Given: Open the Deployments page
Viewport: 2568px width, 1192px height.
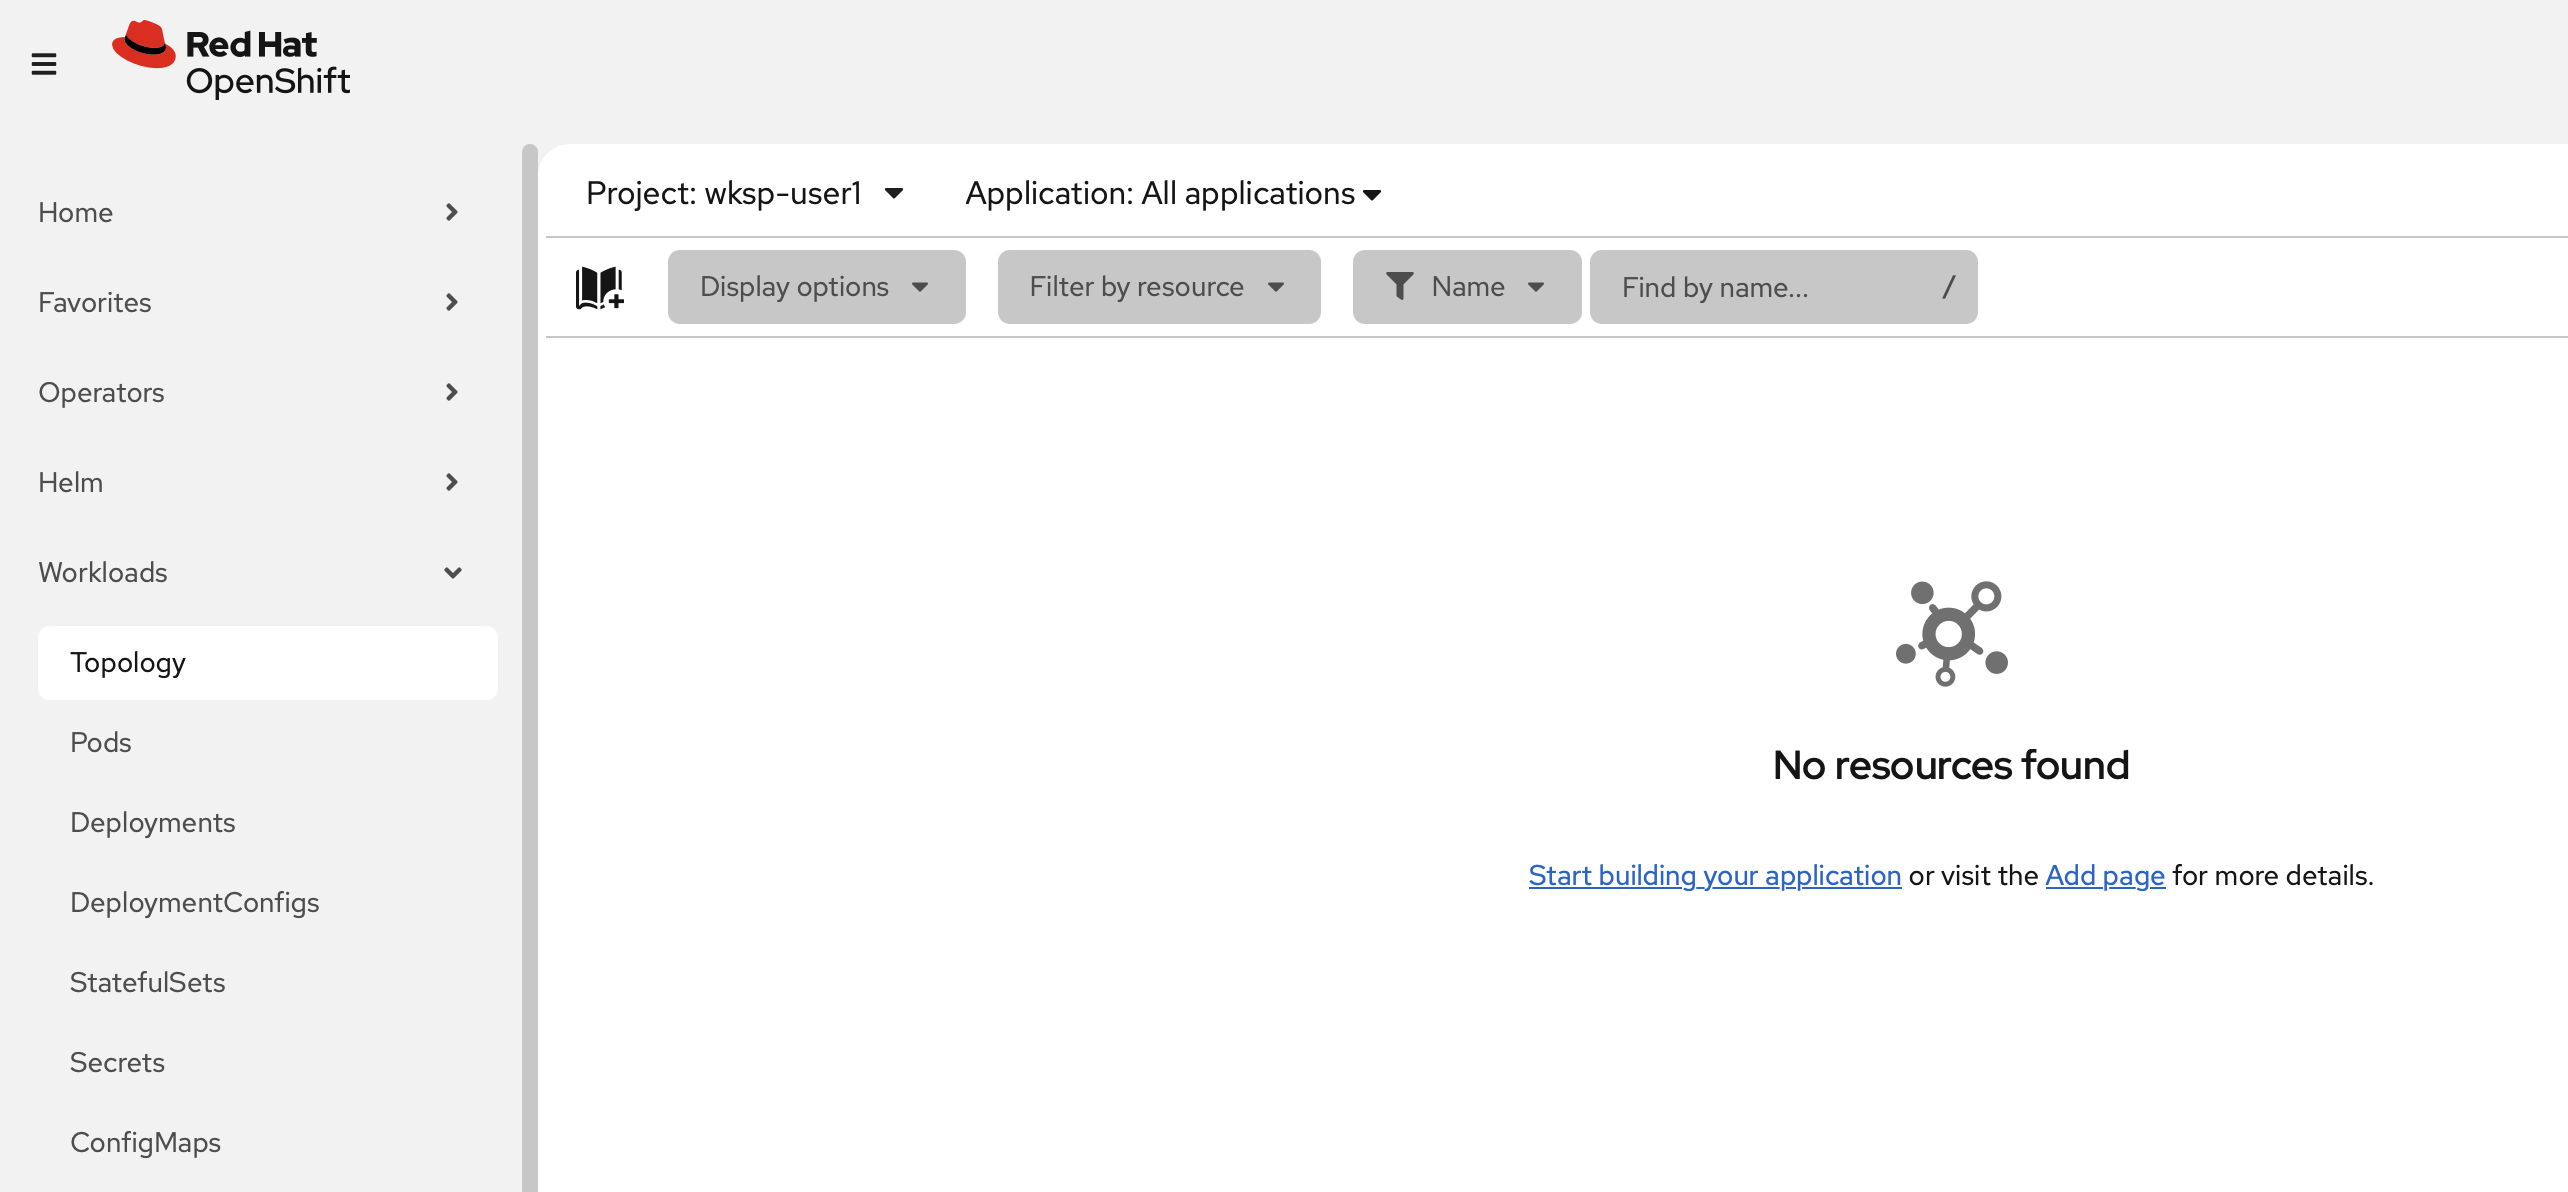Looking at the screenshot, I should coord(153,822).
